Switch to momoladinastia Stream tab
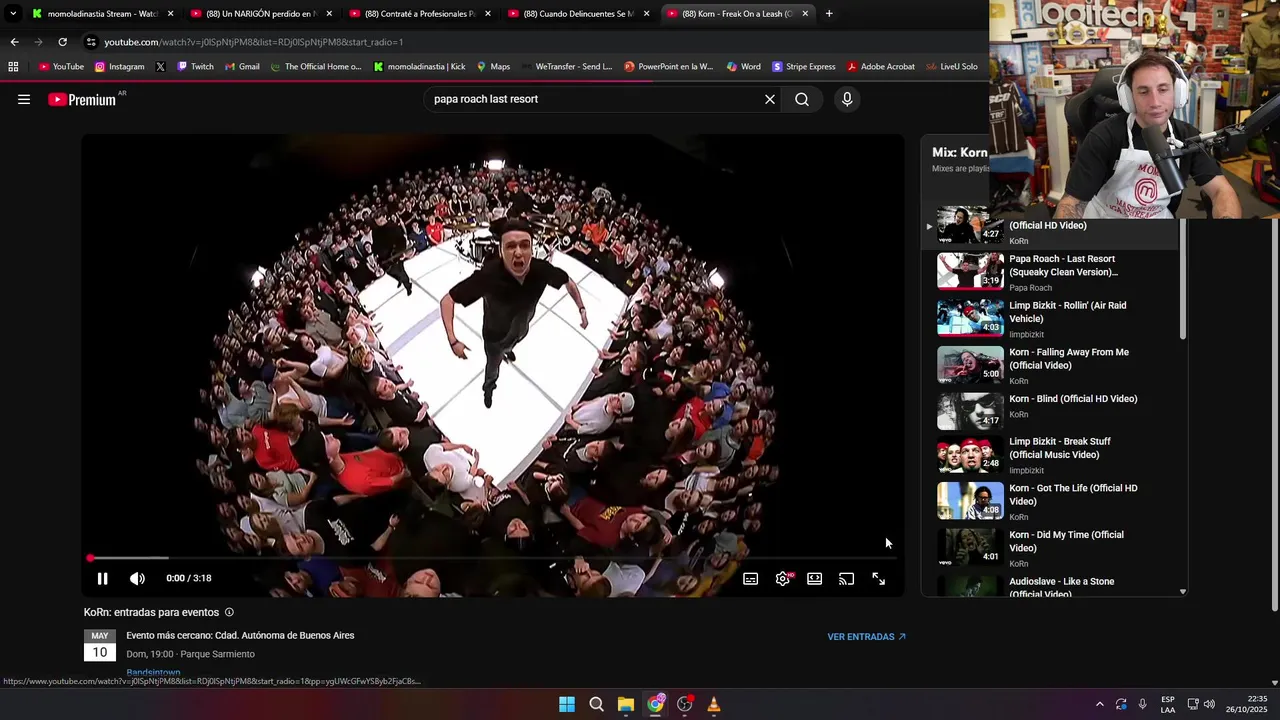This screenshot has height=720, width=1280. [102, 13]
